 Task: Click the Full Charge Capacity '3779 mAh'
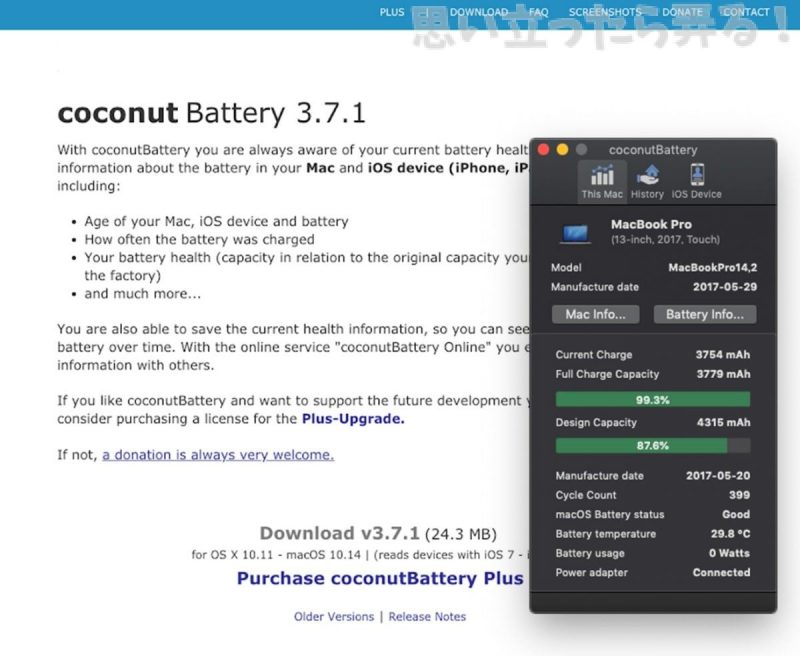[x=723, y=374]
